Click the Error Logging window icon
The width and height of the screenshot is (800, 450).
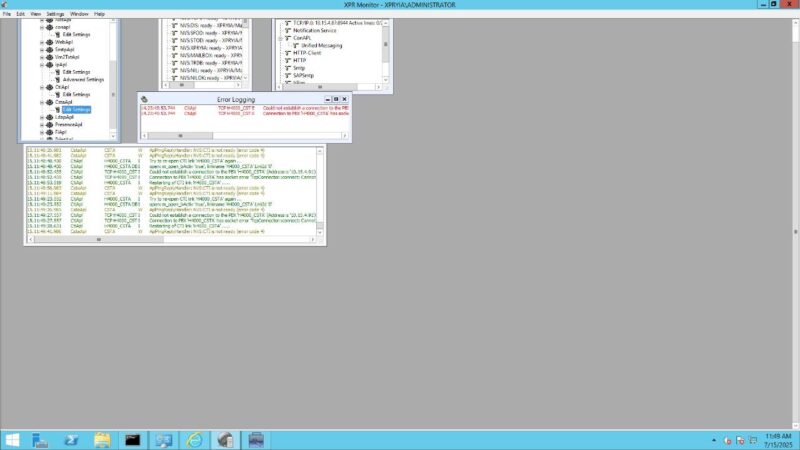pos(145,99)
